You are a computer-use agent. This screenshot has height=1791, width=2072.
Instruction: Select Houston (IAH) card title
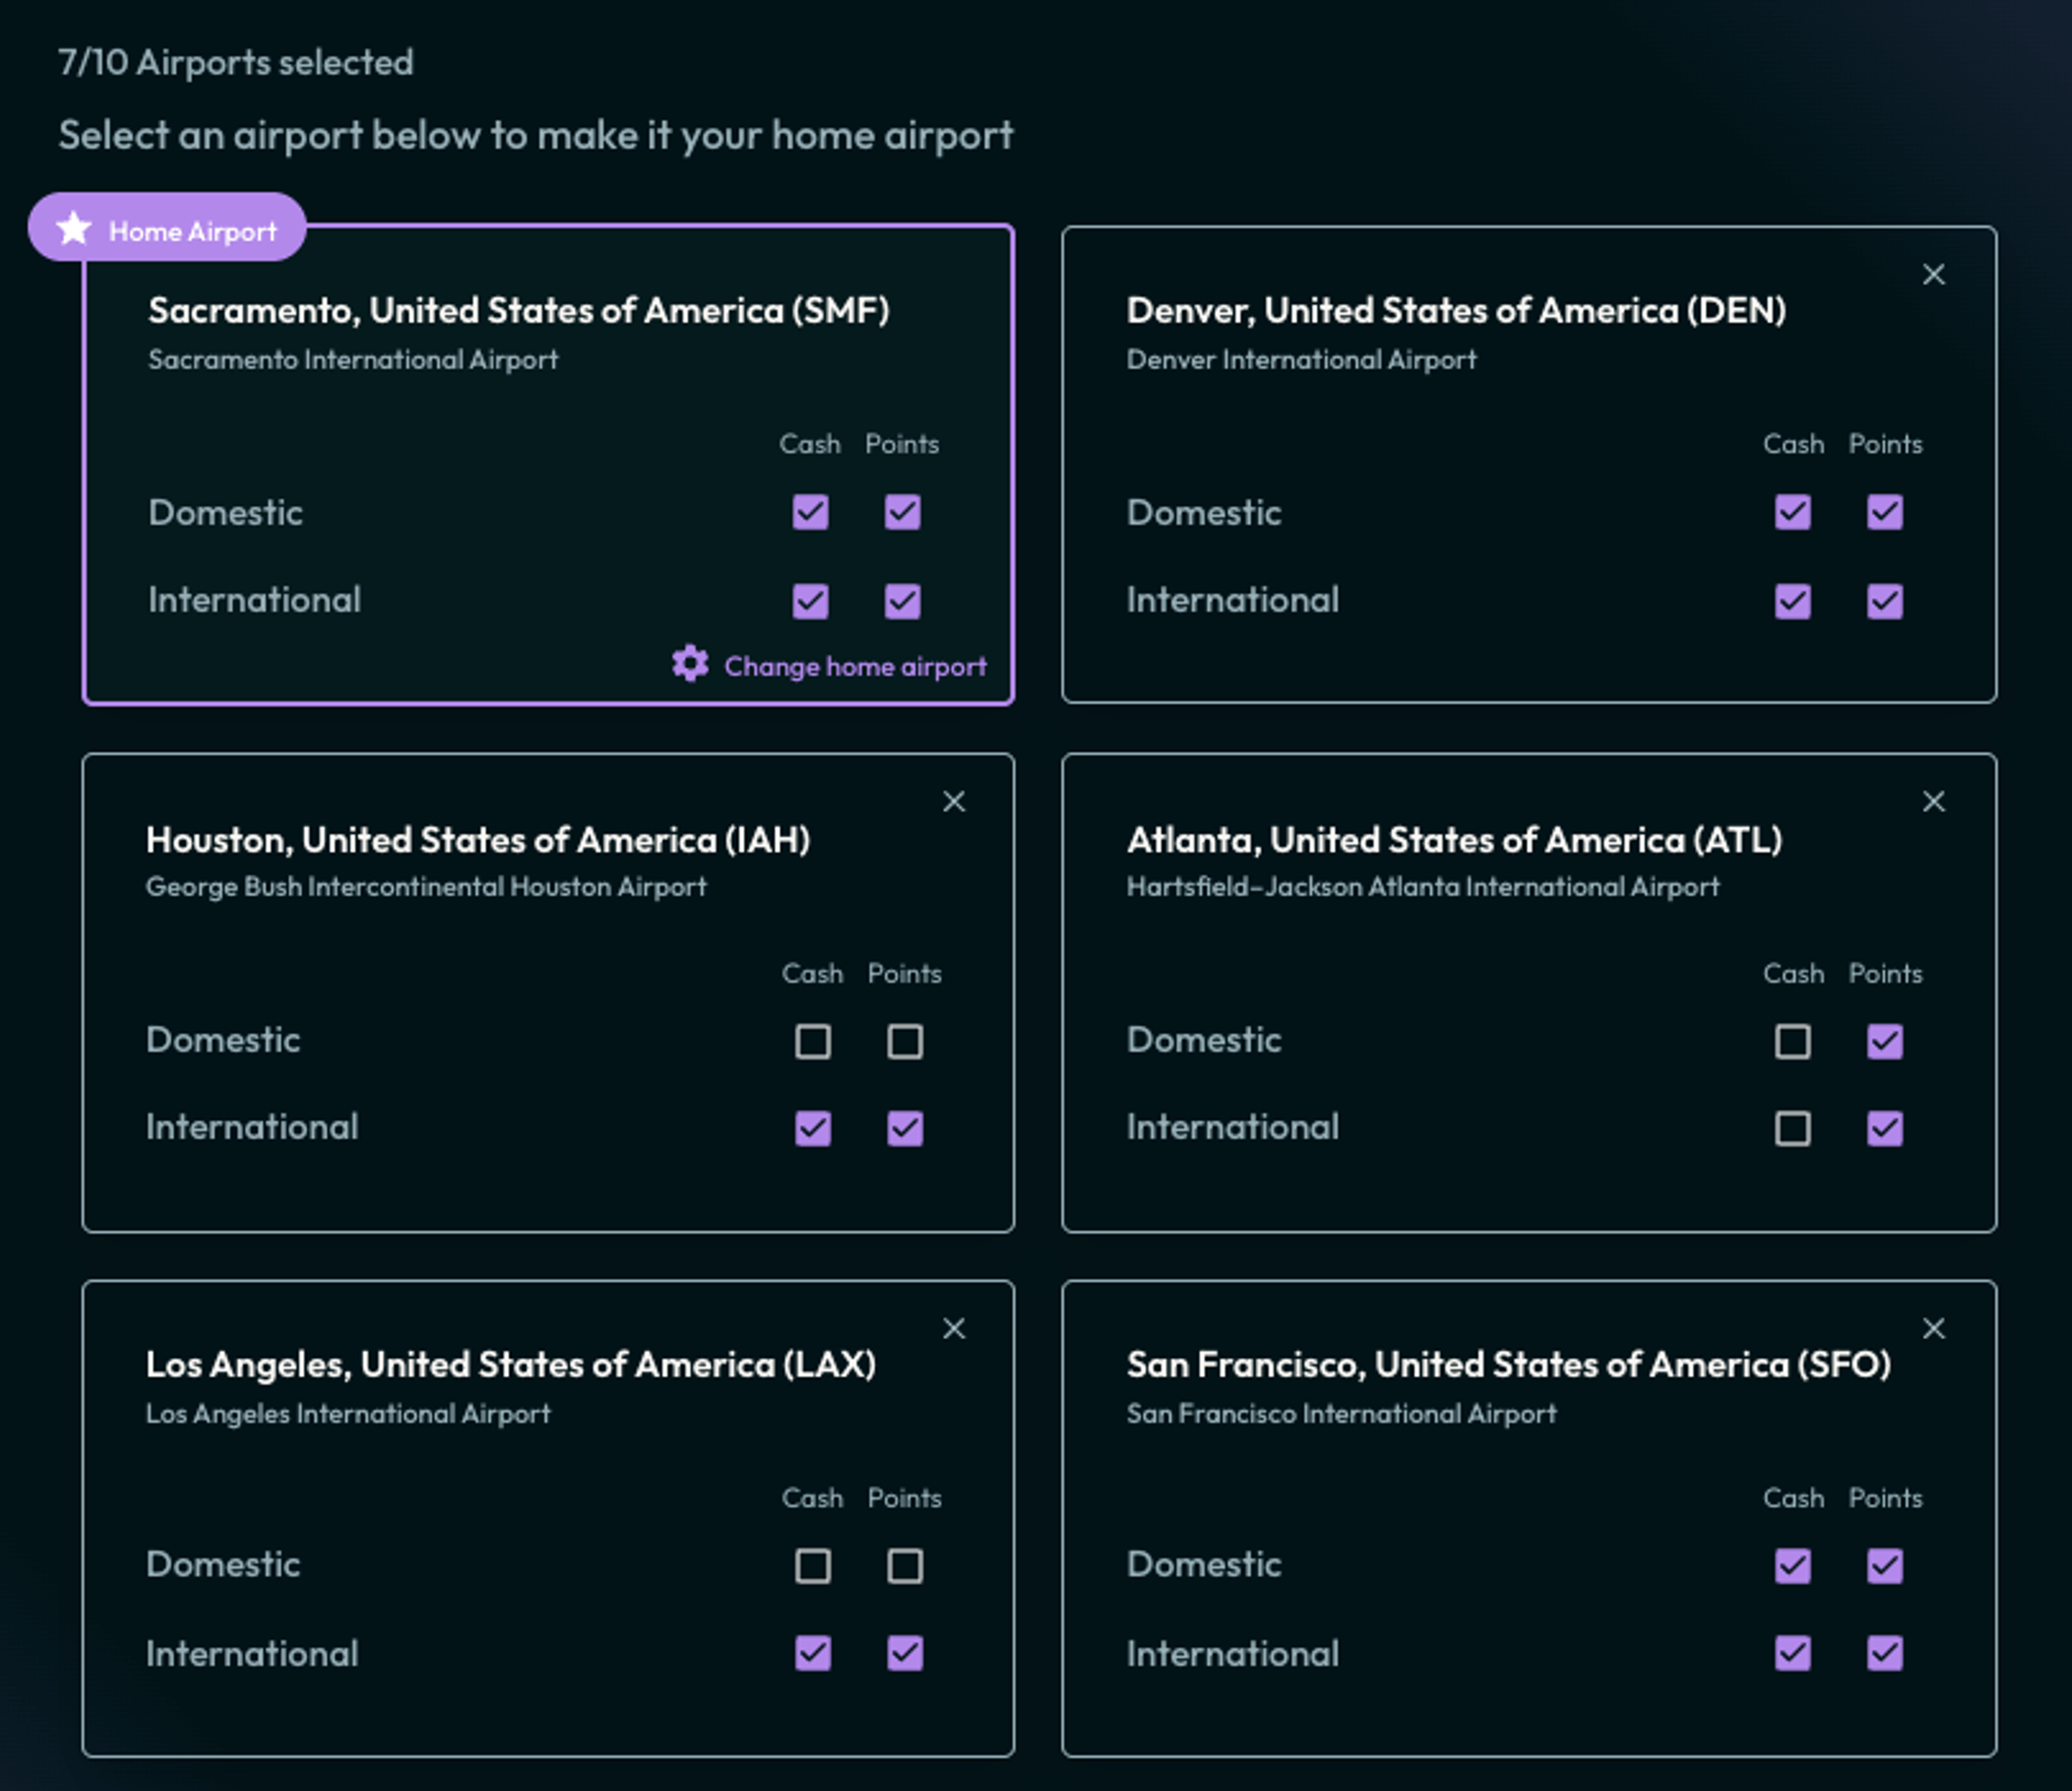pyautogui.click(x=478, y=839)
